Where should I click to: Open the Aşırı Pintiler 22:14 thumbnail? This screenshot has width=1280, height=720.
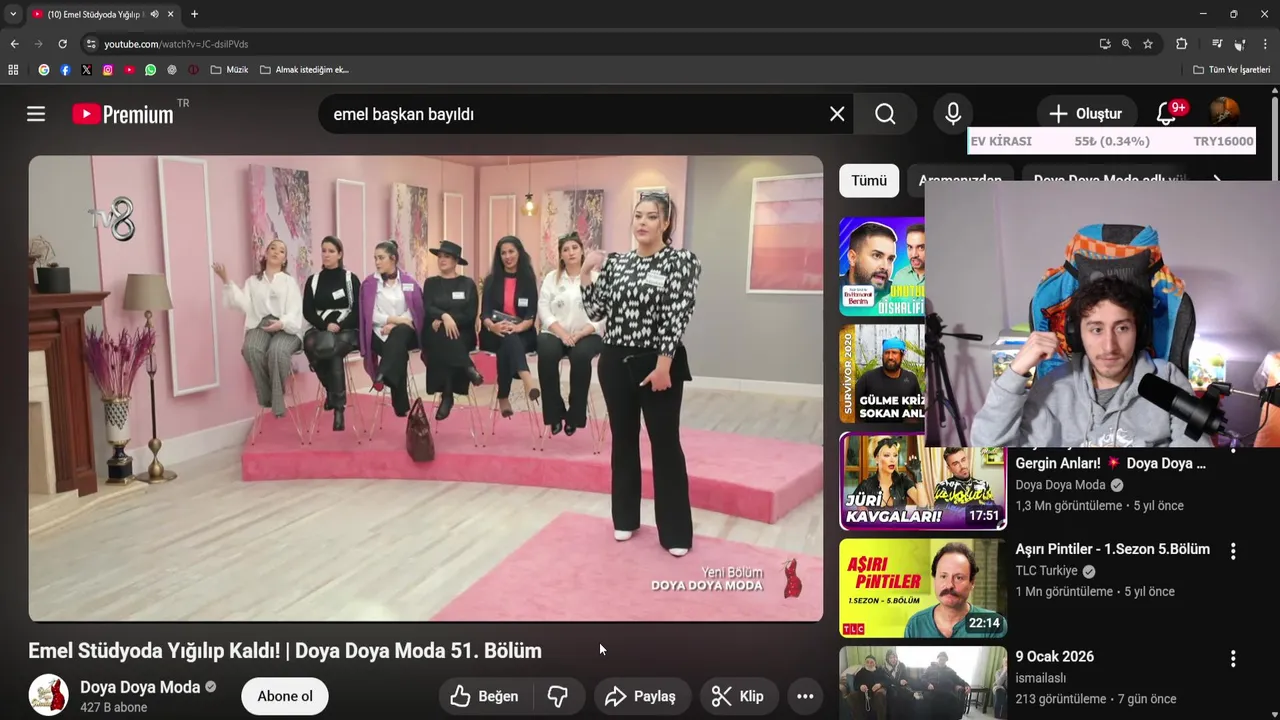[923, 588]
